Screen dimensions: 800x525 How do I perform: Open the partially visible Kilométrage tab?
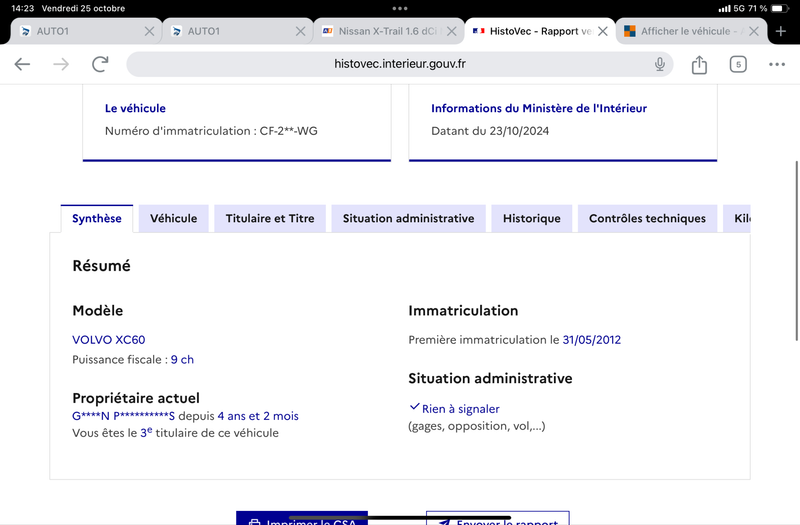(x=737, y=218)
